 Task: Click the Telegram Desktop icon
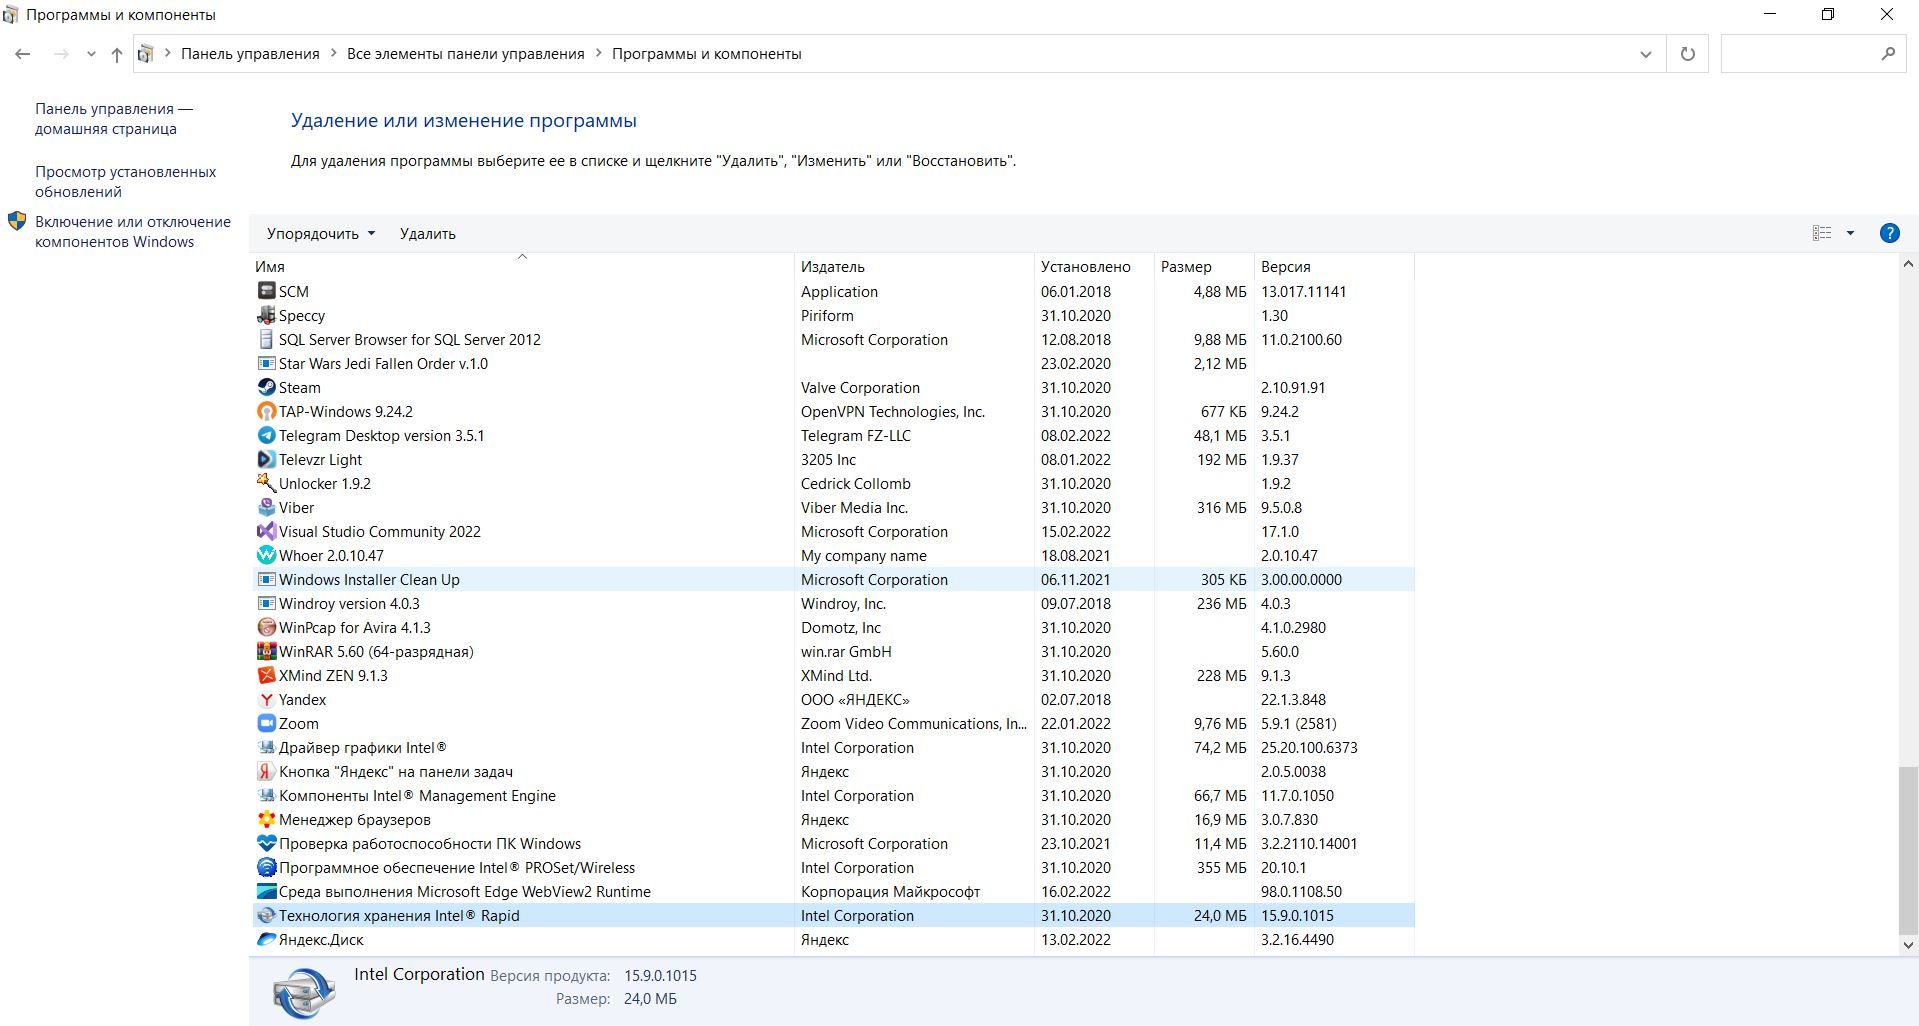click(266, 435)
